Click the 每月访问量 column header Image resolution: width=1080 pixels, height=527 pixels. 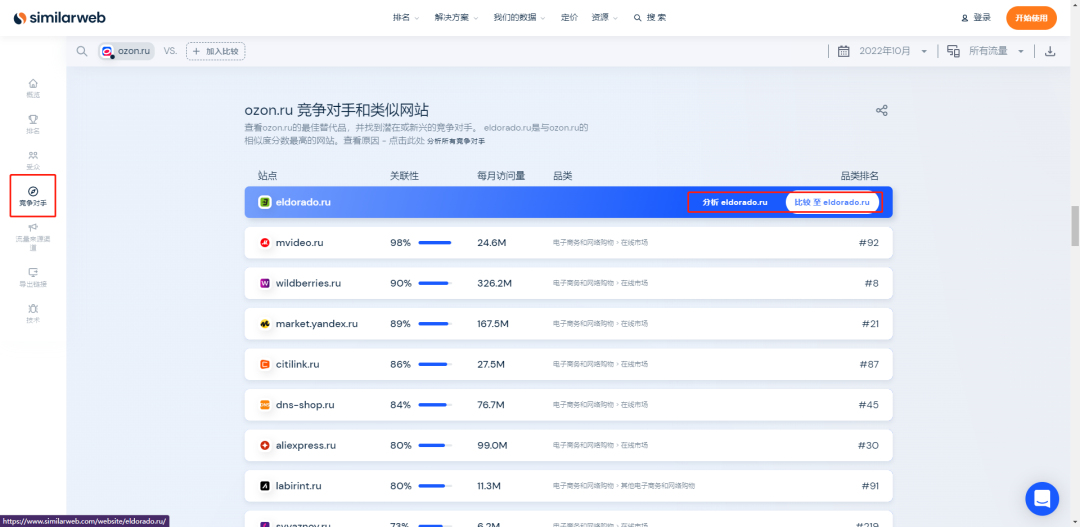click(x=501, y=176)
